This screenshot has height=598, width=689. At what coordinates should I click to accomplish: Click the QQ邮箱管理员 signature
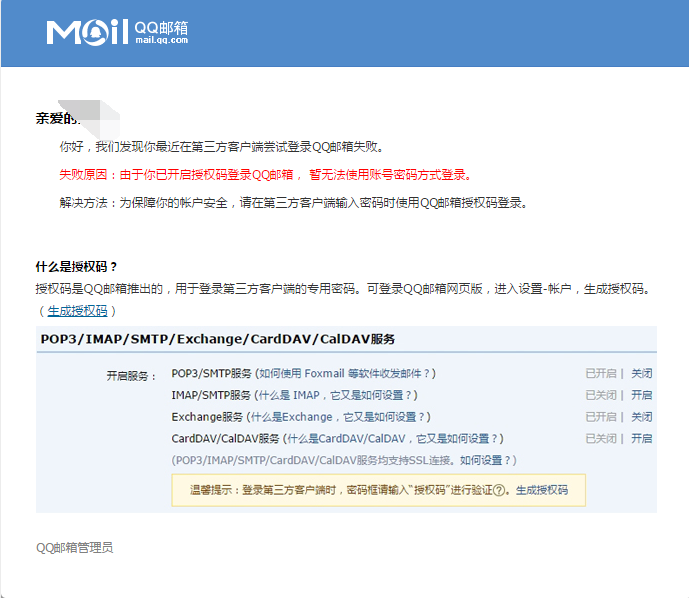(x=74, y=547)
